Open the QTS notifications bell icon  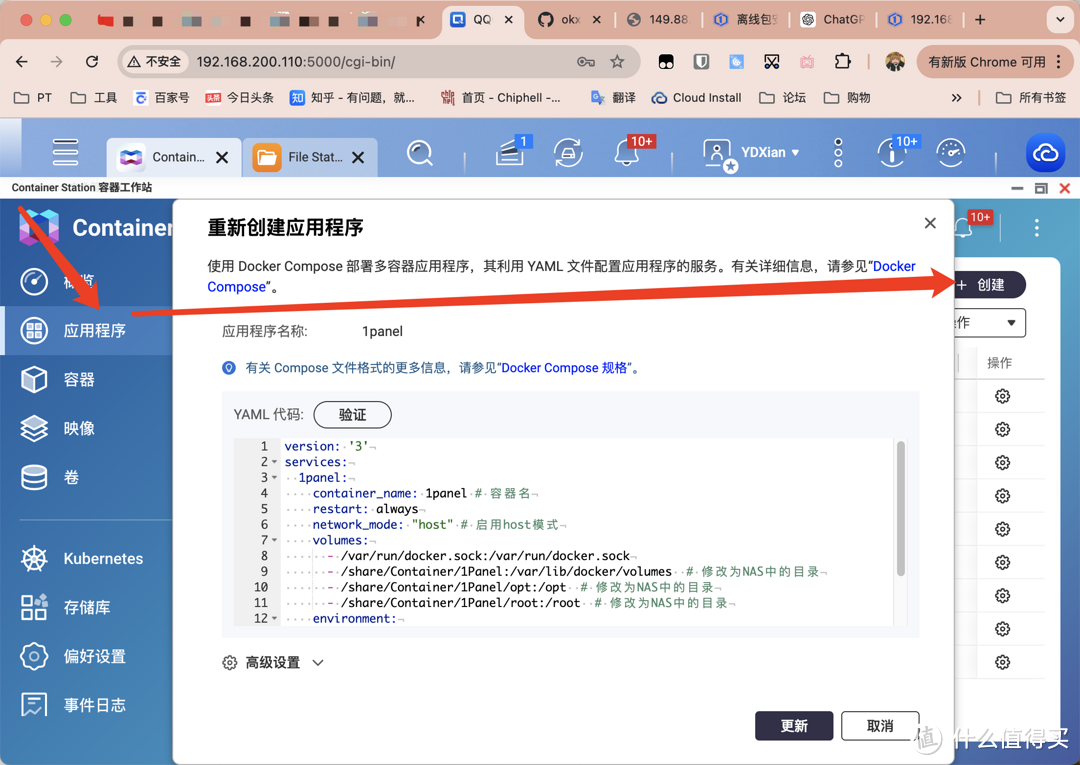click(627, 153)
